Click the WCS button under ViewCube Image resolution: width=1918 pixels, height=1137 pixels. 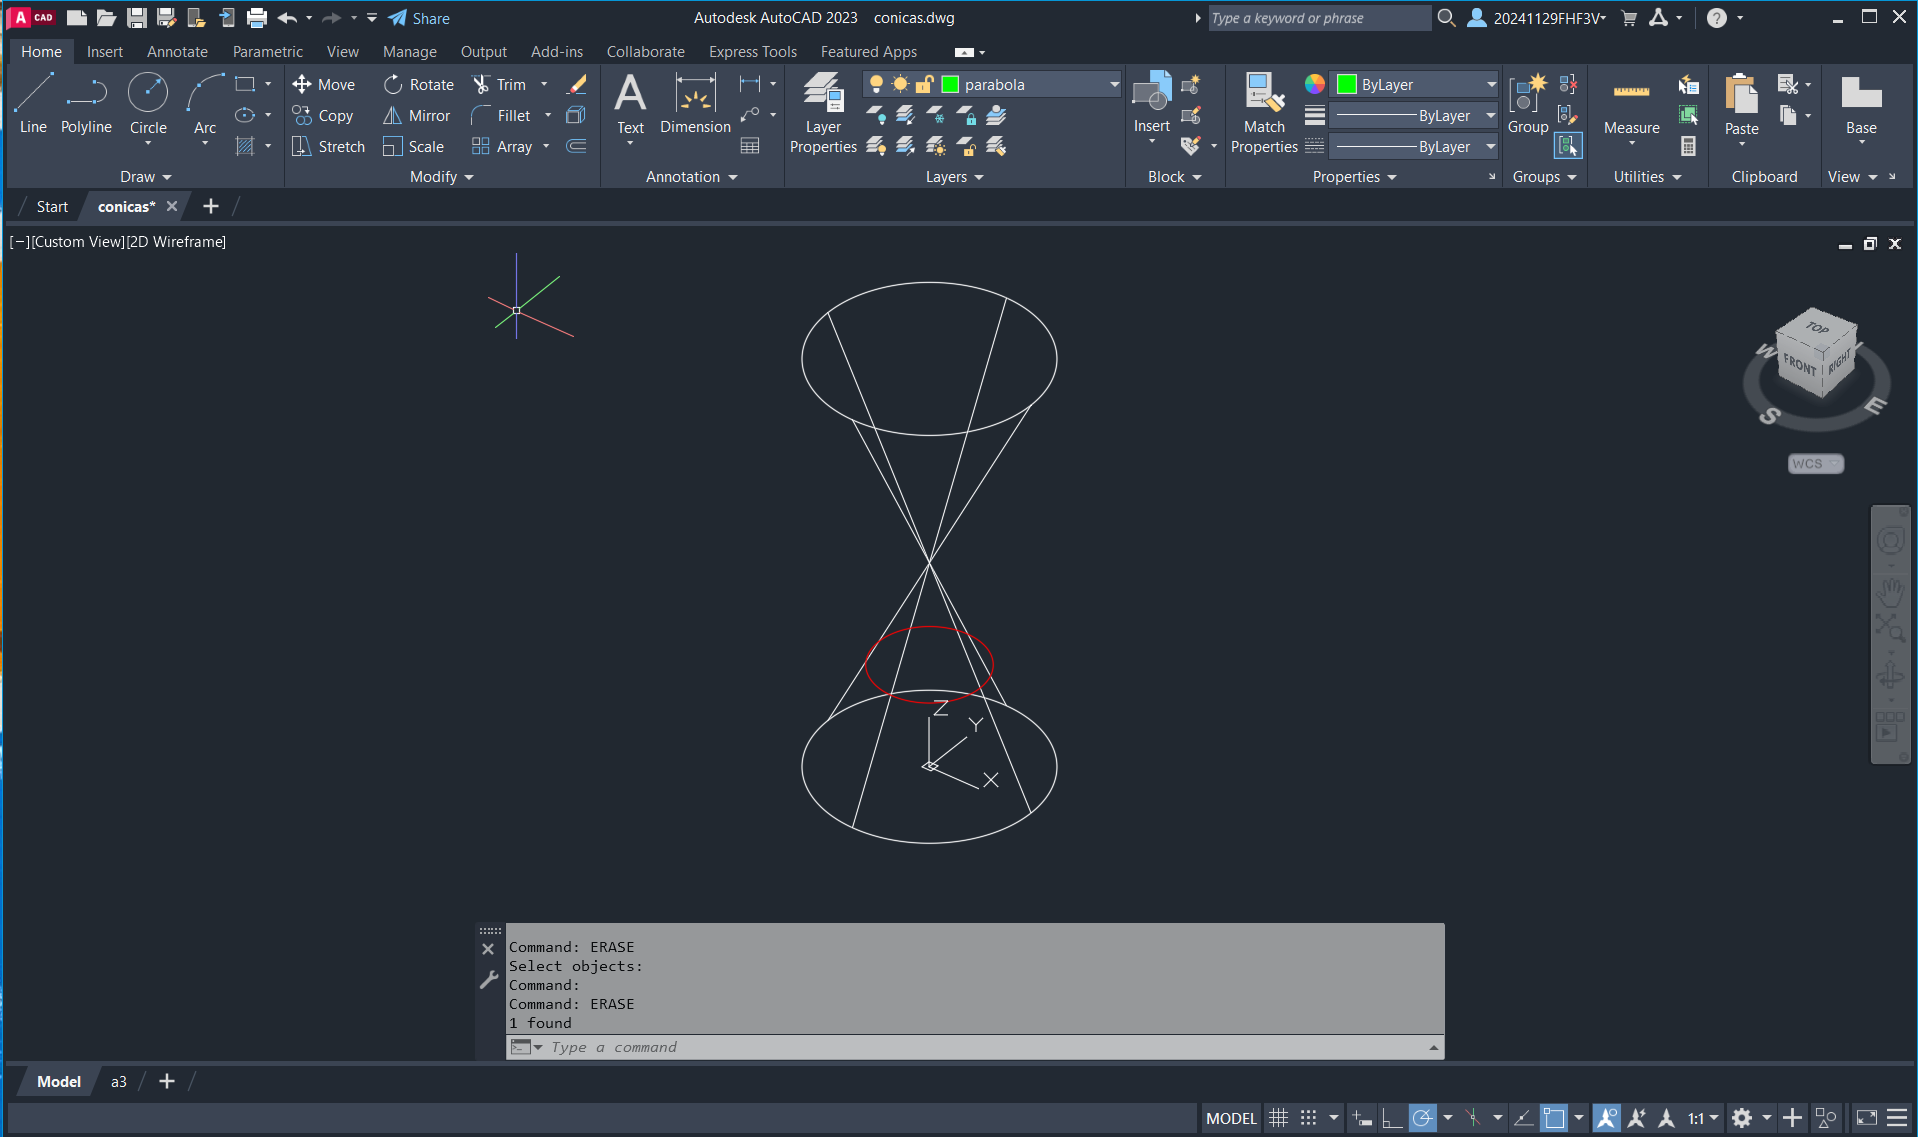click(1814, 464)
